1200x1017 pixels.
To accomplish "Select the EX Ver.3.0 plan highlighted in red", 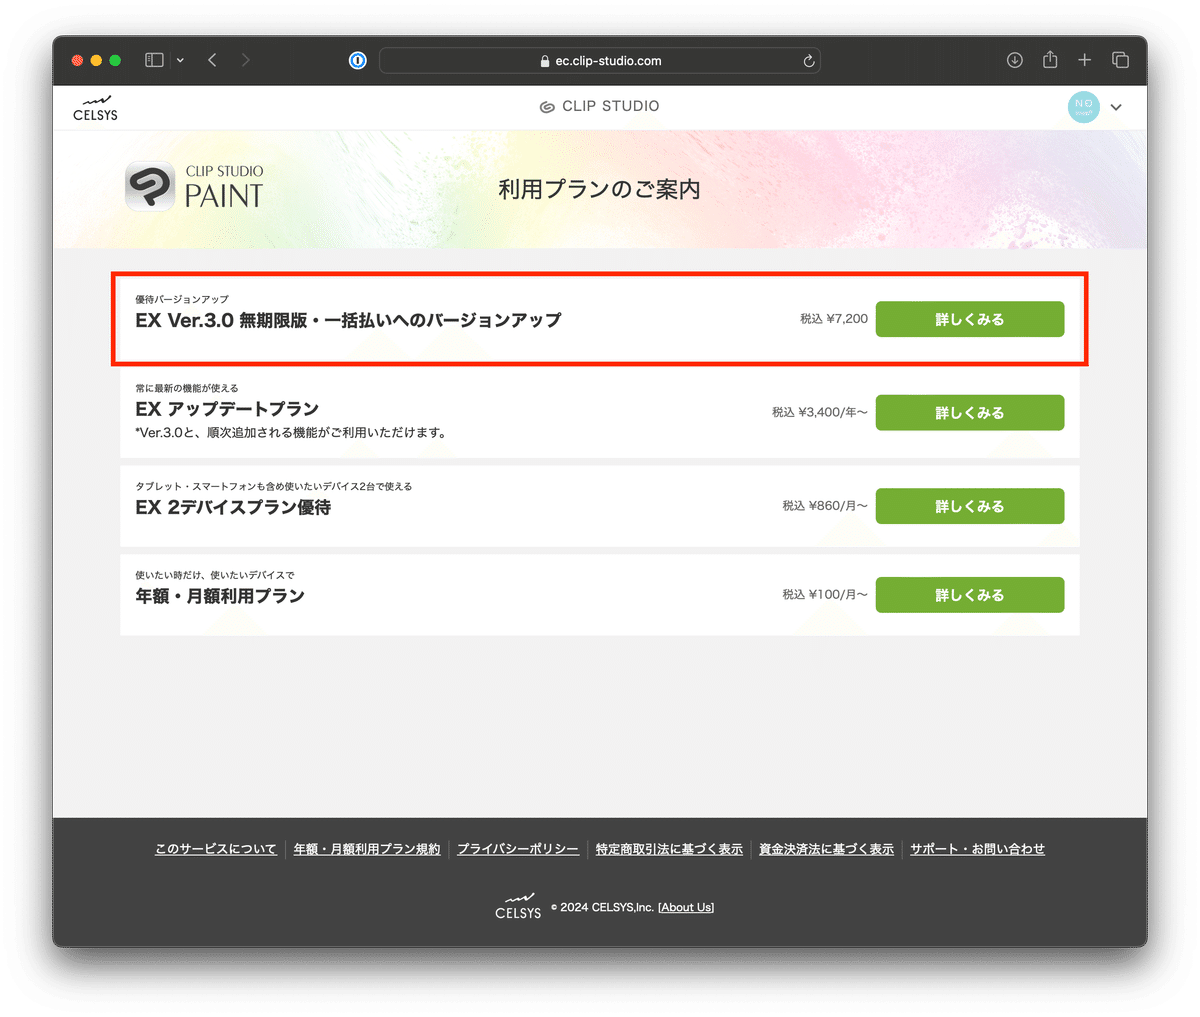I will click(x=969, y=319).
